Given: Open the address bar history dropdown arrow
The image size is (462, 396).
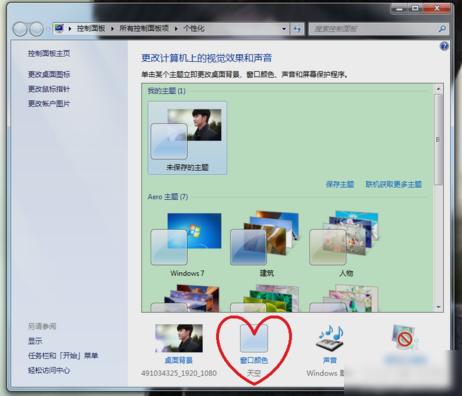Looking at the screenshot, I should pos(284,29).
